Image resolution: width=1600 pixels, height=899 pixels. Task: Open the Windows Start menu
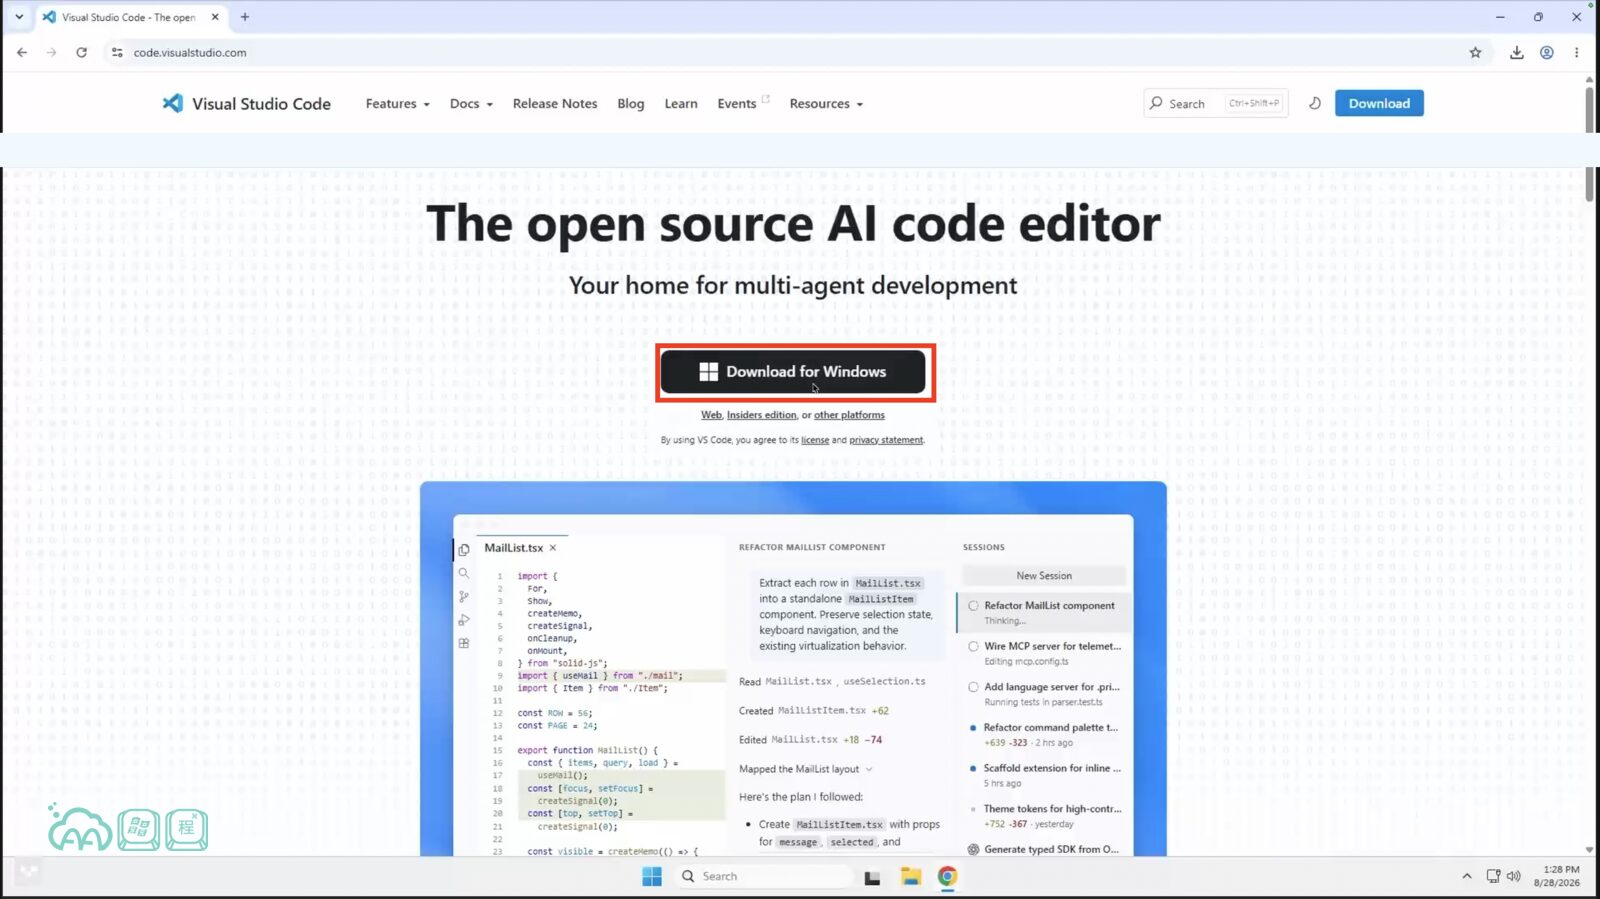652,876
